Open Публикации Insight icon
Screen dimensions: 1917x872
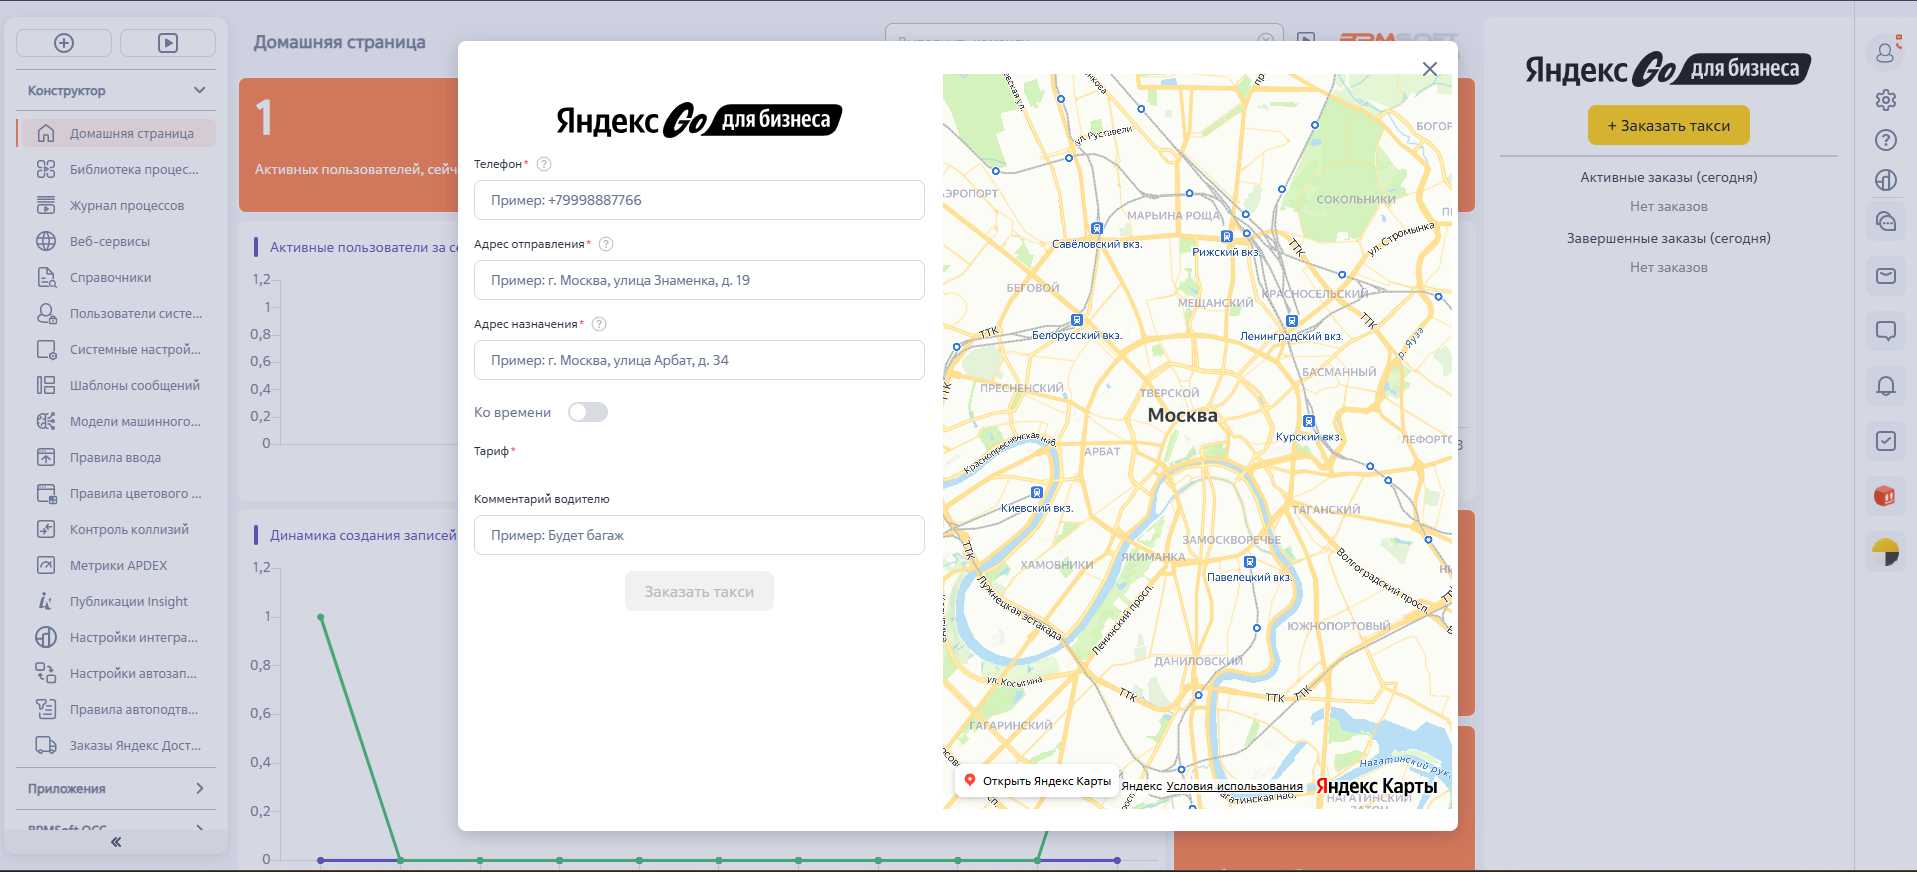pos(46,601)
